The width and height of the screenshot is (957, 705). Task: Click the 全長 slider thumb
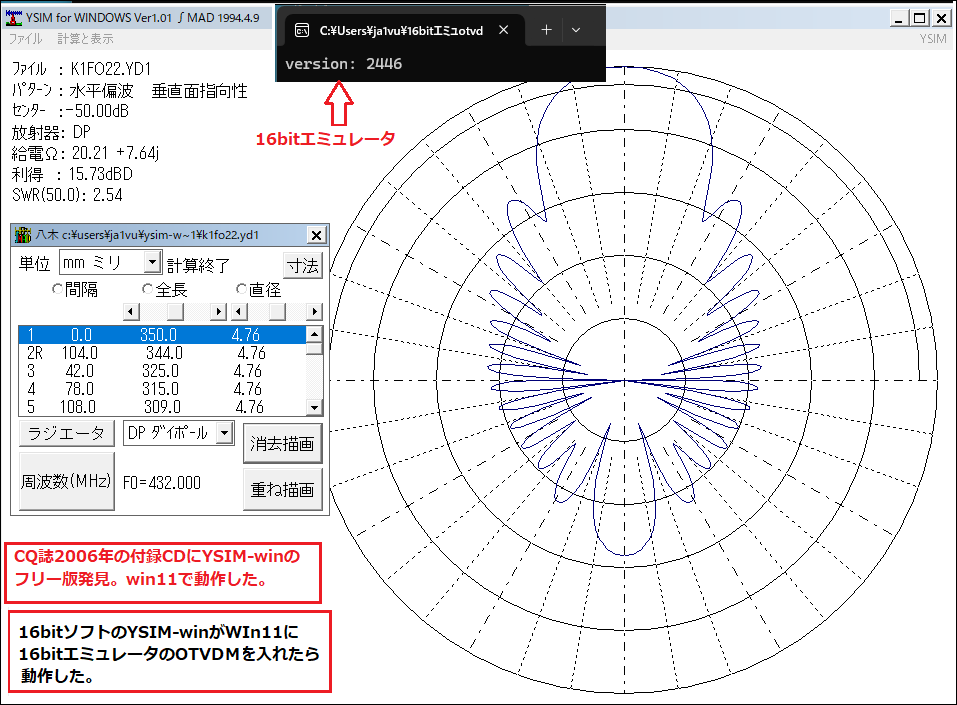pyautogui.click(x=175, y=312)
